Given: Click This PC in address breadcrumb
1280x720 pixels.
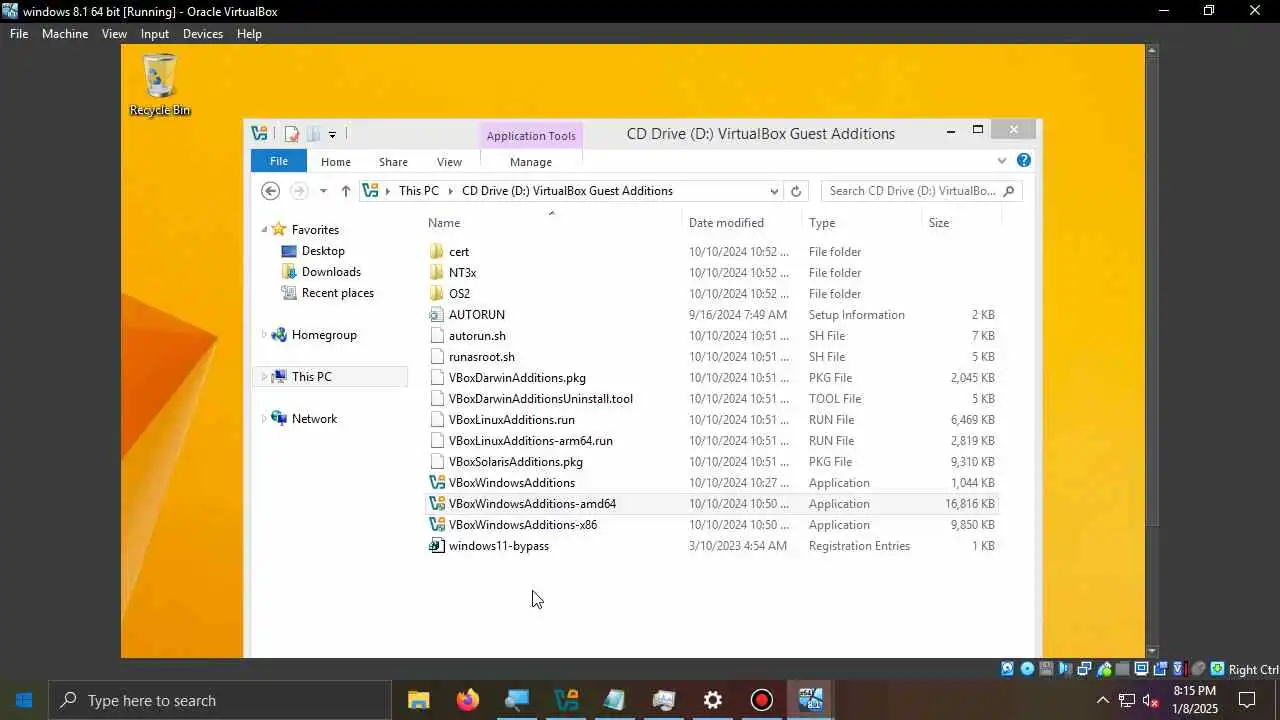Looking at the screenshot, I should [418, 191].
